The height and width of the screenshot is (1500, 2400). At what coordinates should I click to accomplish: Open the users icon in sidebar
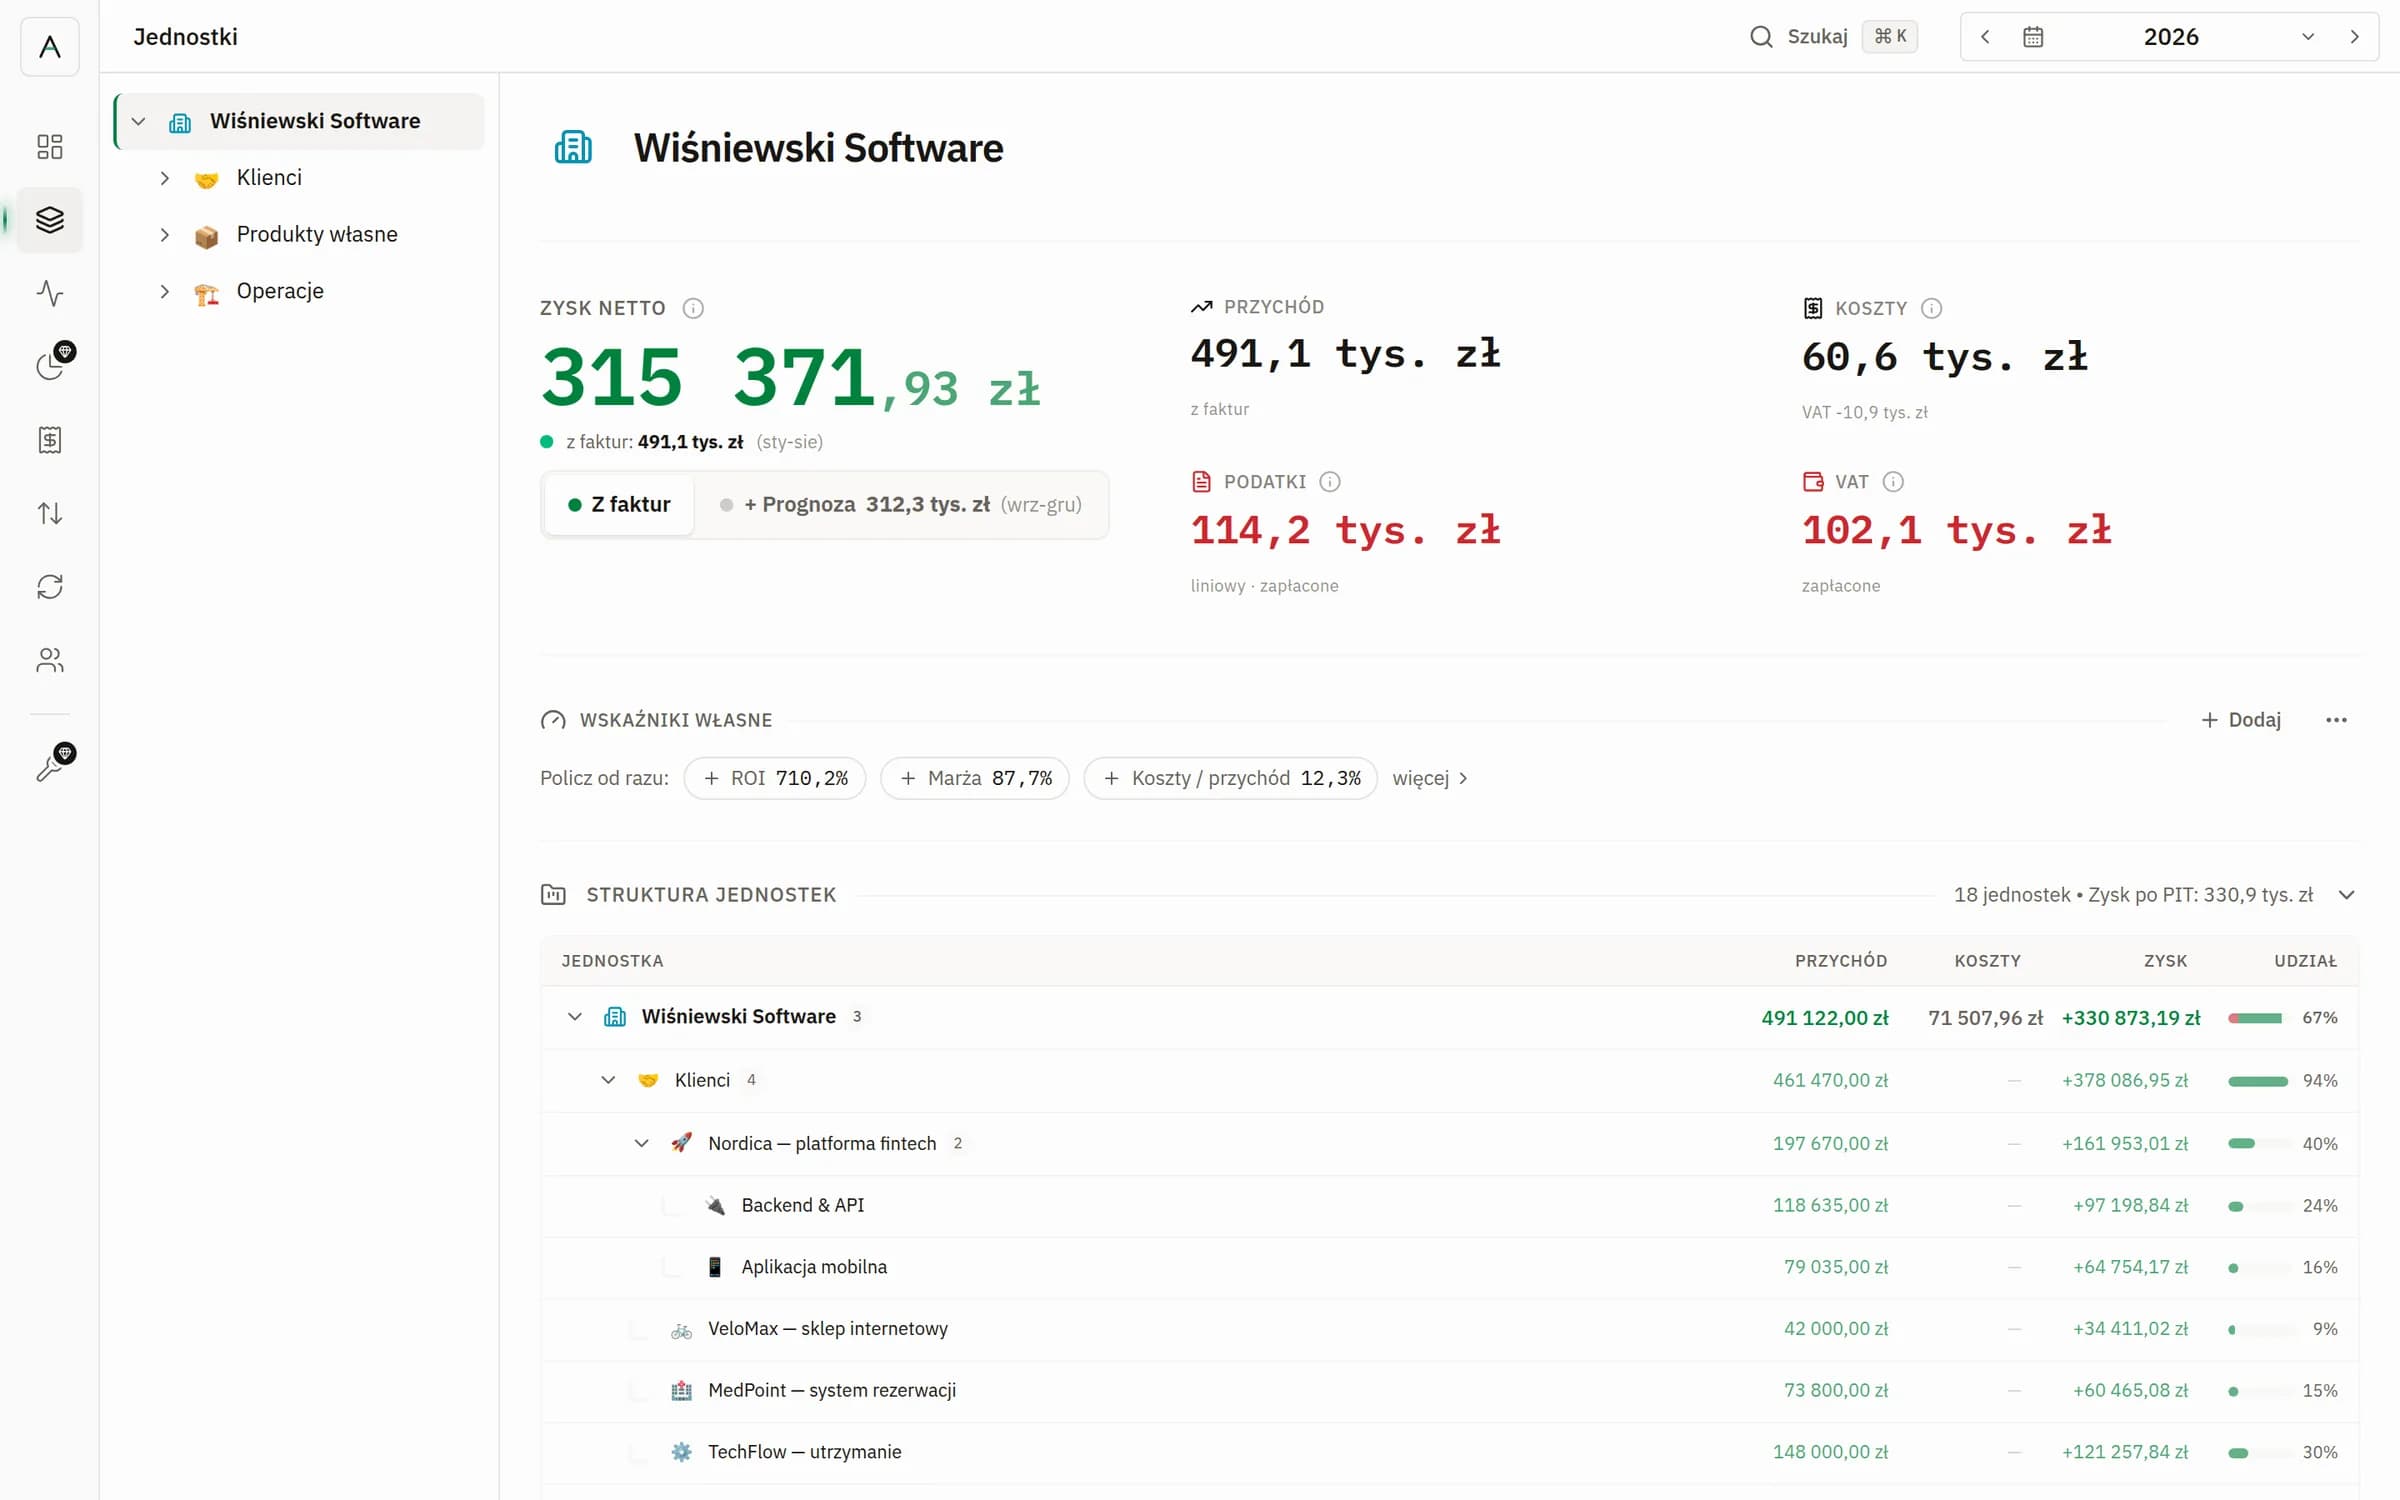(x=49, y=660)
